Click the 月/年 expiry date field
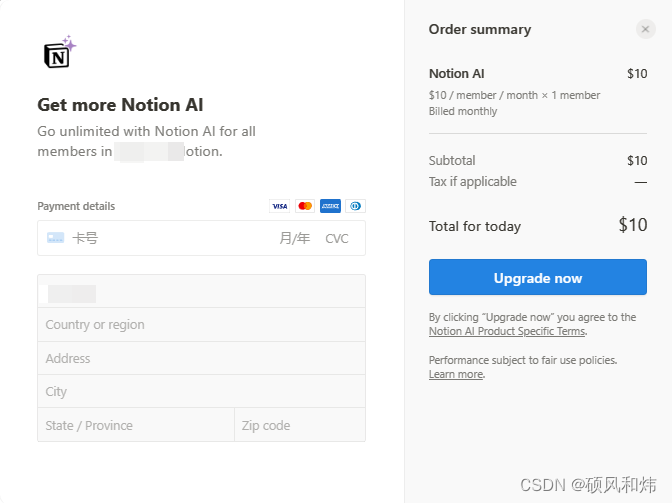Image resolution: width=672 pixels, height=503 pixels. click(x=294, y=238)
